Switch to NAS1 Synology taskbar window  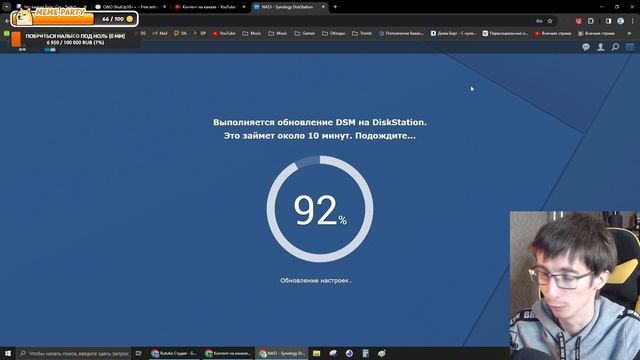click(282, 353)
